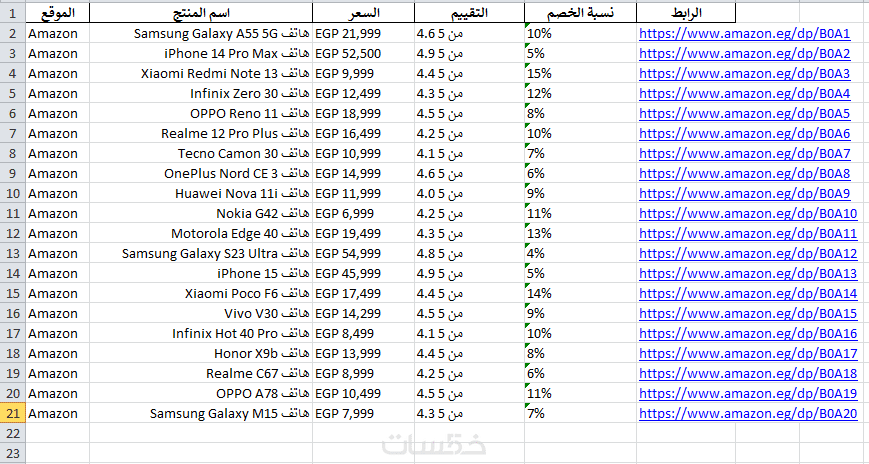Open the amazon.eg/dp/B0A10 link

point(748,213)
